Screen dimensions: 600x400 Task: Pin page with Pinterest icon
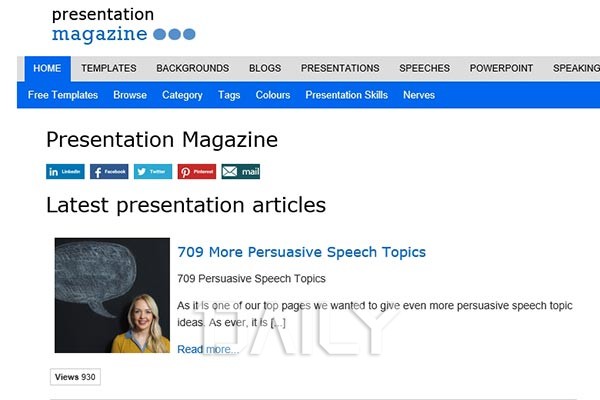point(197,172)
